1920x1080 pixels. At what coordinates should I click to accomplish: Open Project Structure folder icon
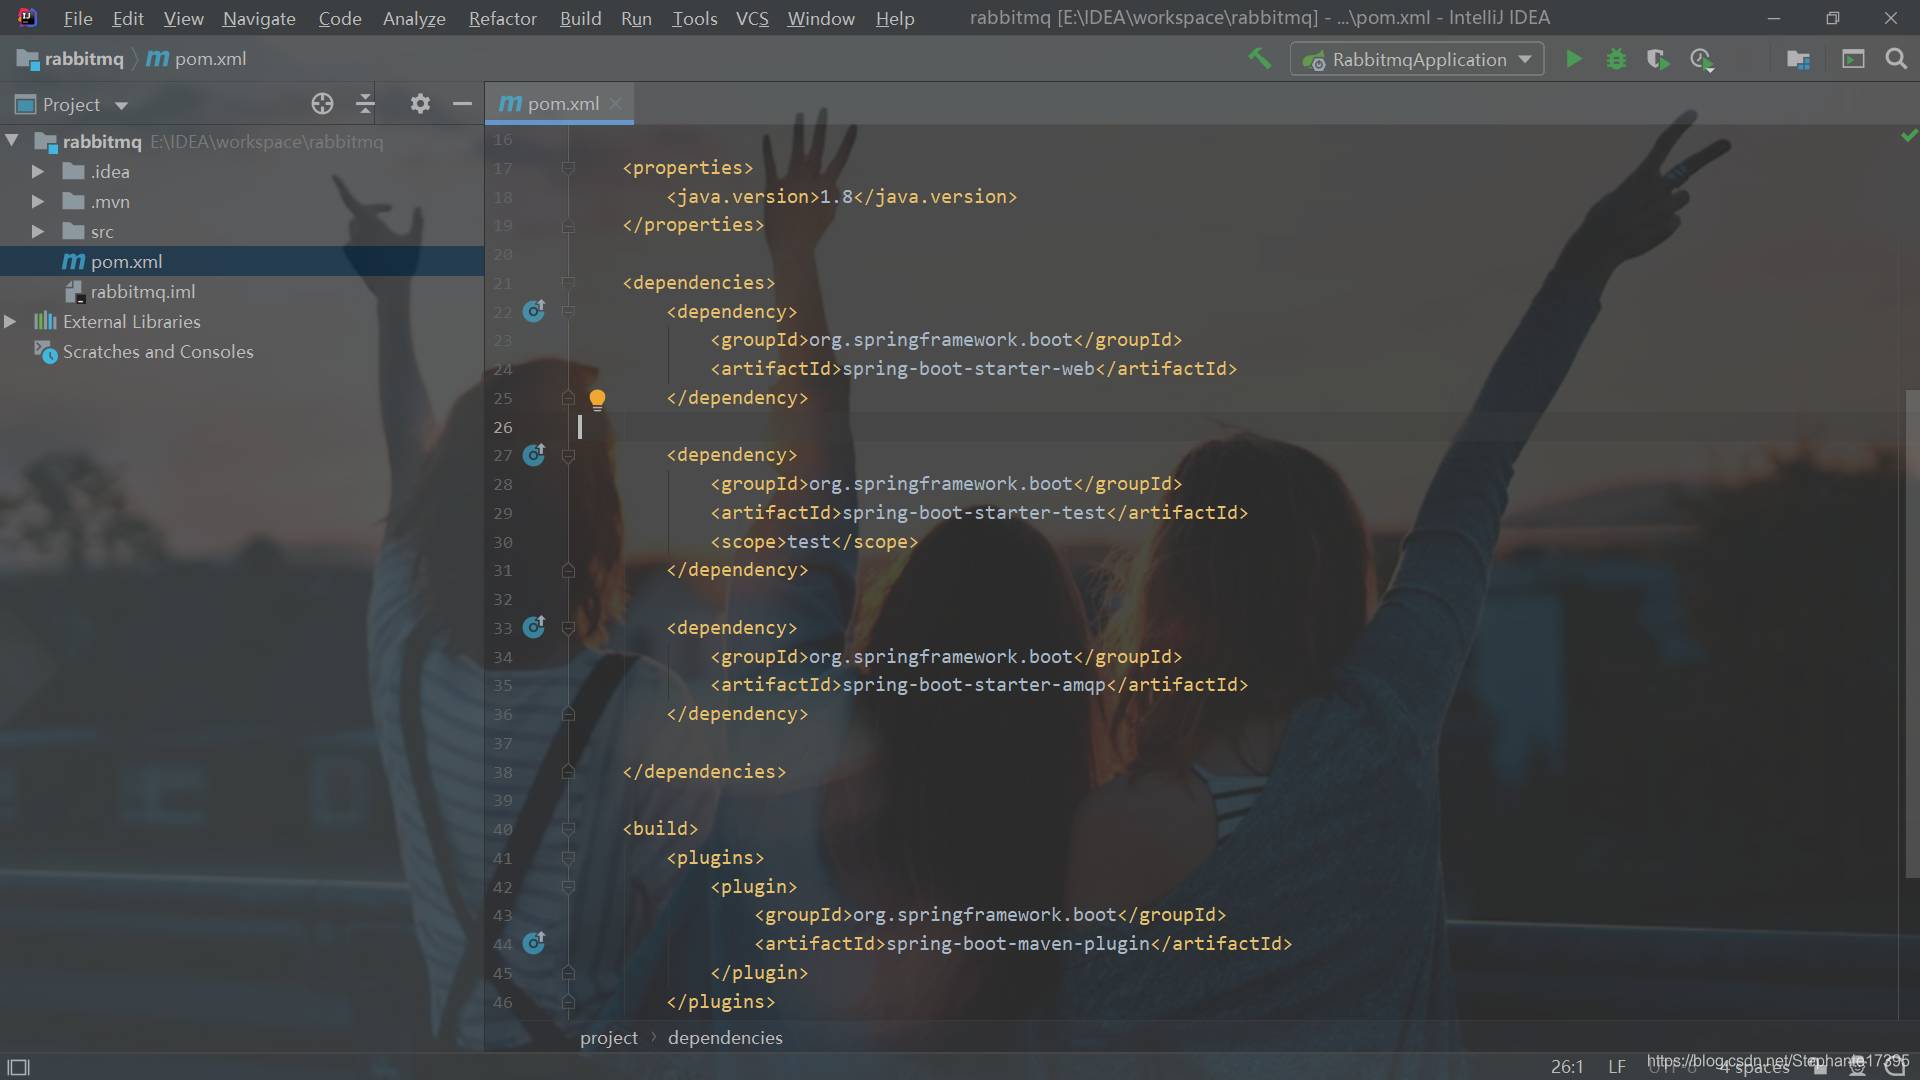click(x=1798, y=59)
